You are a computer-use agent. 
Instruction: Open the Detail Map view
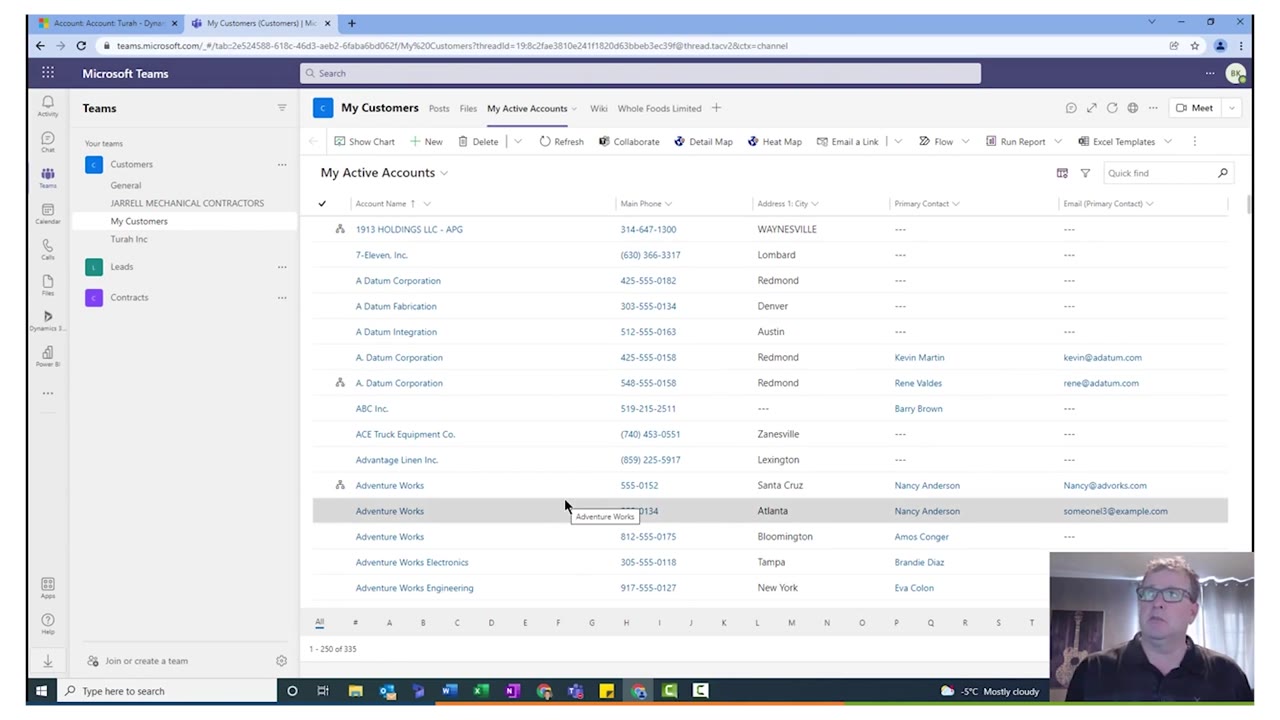point(704,141)
